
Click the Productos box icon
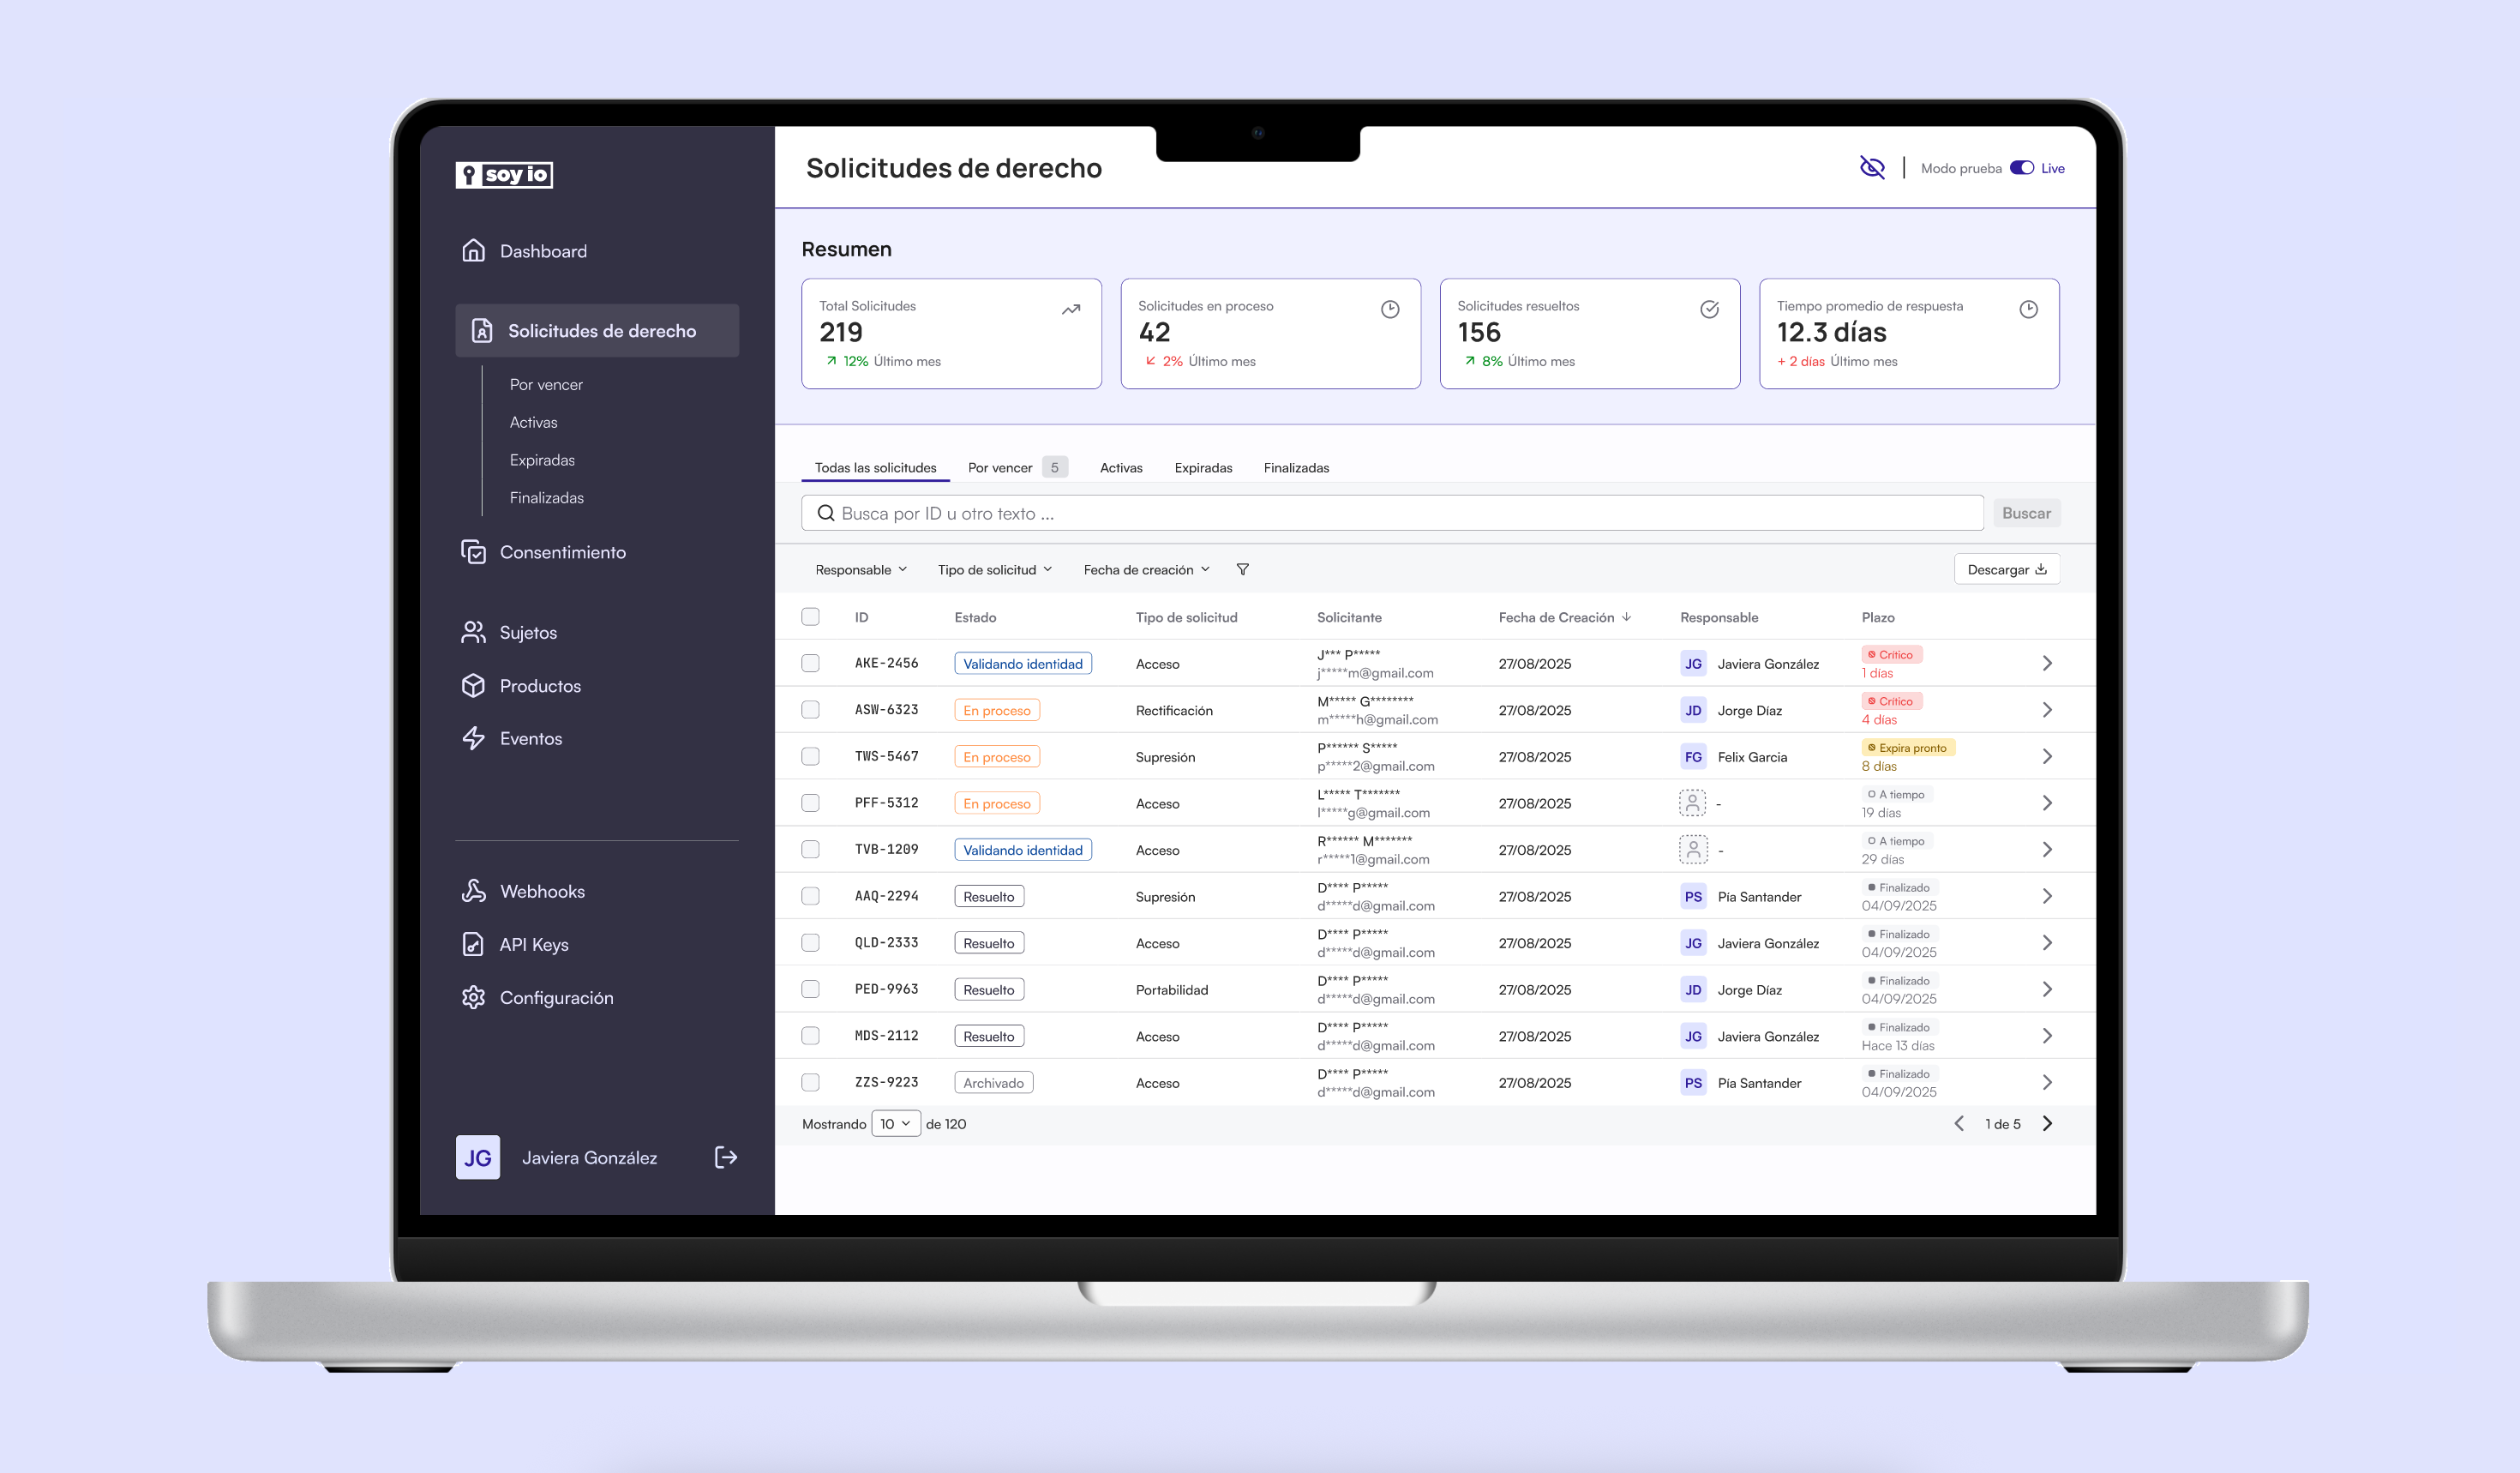point(473,685)
